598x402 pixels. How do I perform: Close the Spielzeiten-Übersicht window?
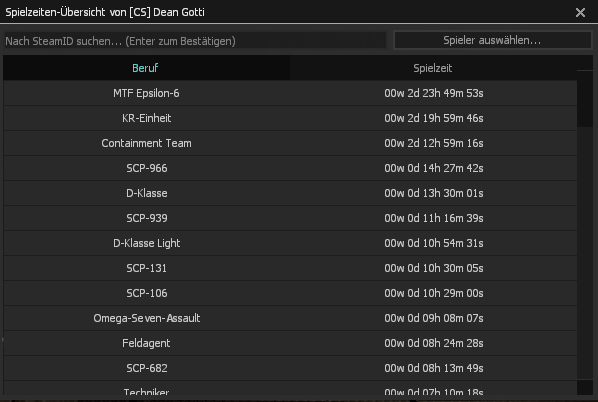pos(580,13)
